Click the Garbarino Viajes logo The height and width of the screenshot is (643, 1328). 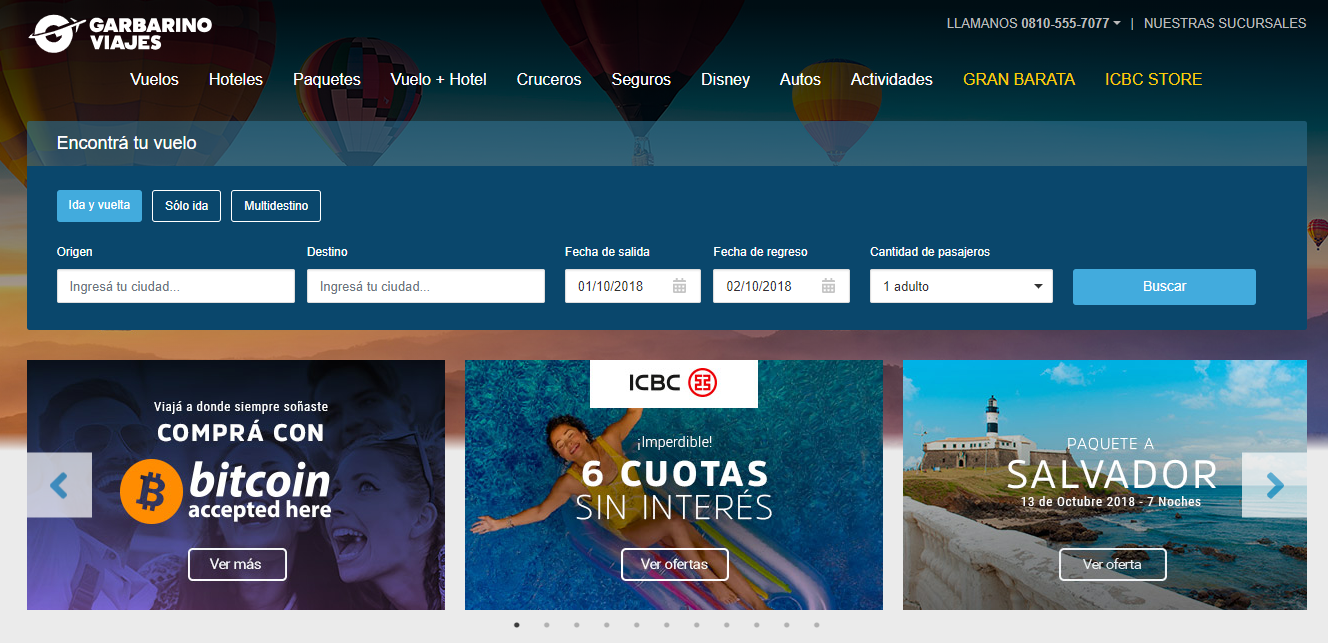pos(120,33)
